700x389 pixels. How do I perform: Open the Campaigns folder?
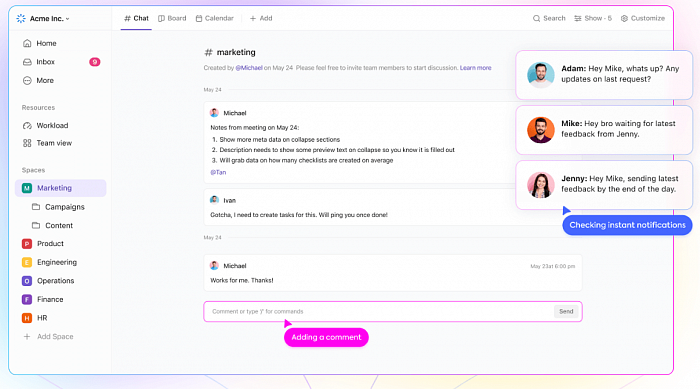(65, 207)
